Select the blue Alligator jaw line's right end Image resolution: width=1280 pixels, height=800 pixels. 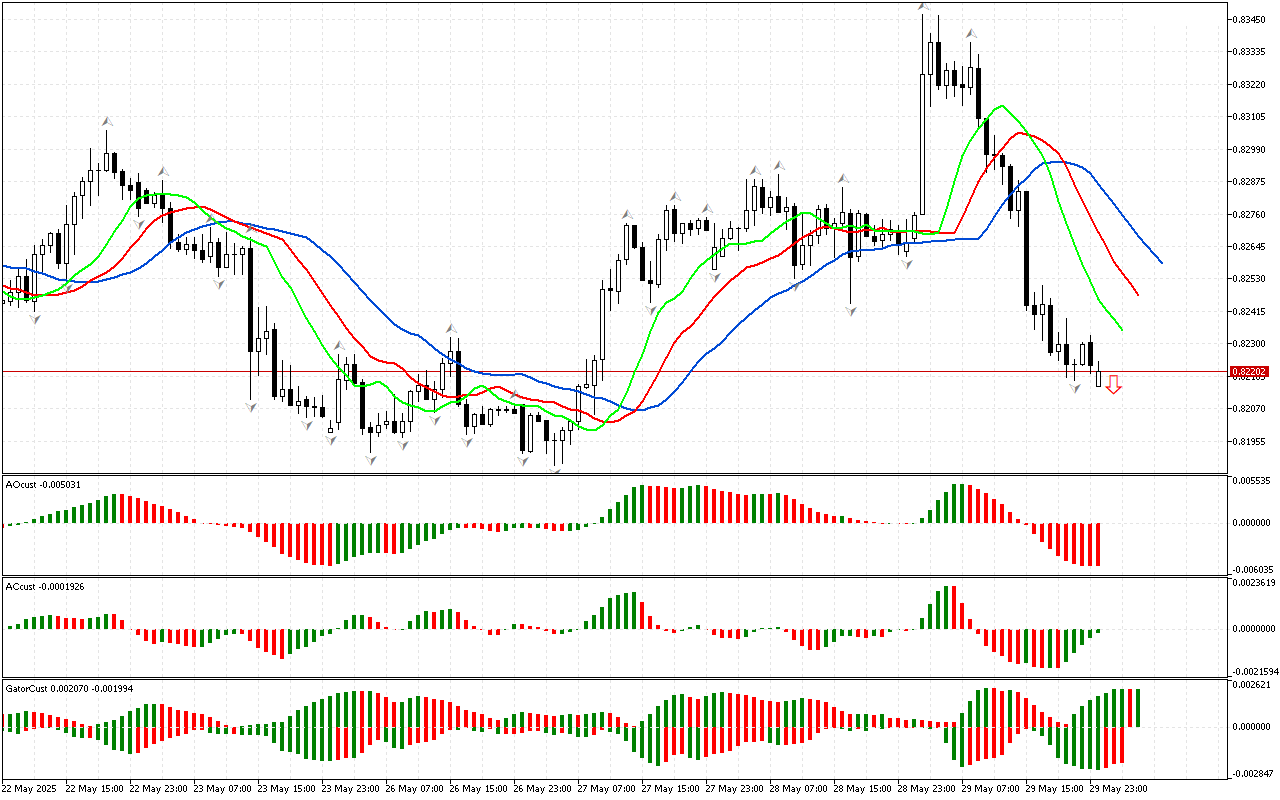point(1160,262)
